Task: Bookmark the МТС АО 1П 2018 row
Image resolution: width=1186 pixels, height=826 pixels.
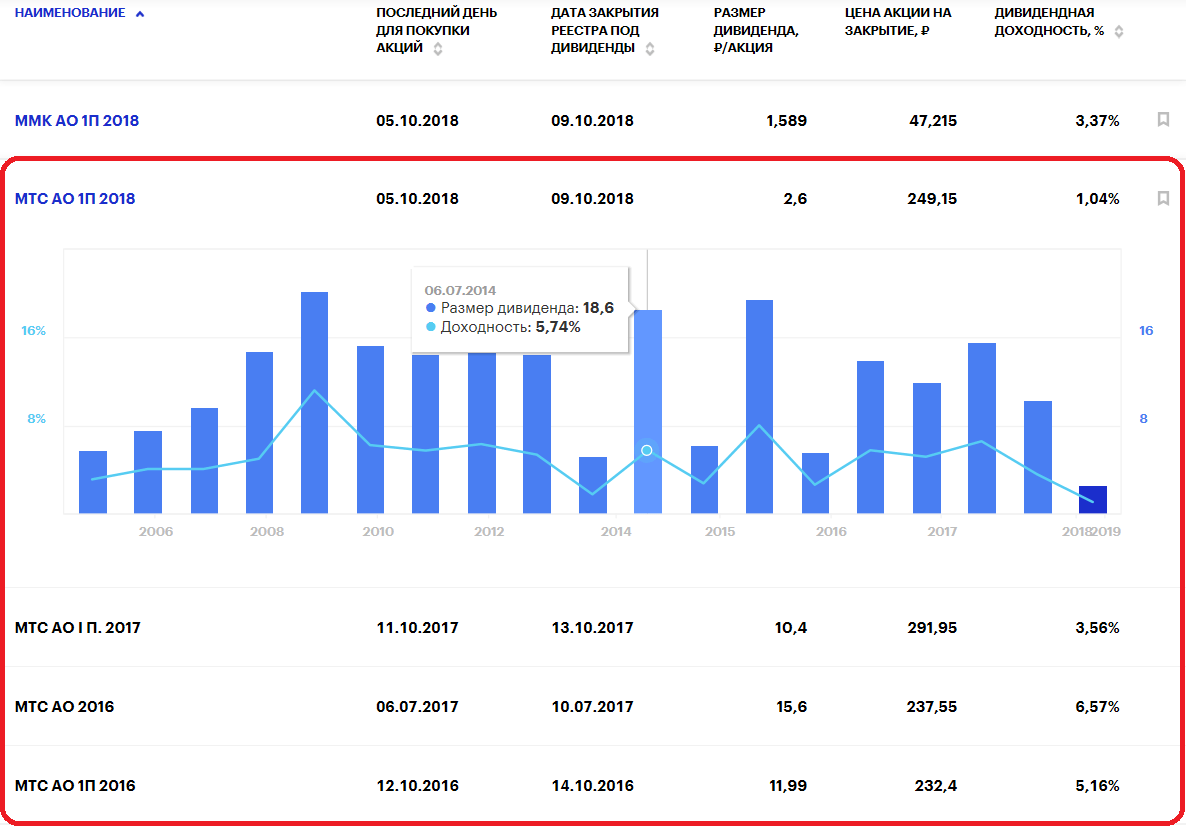Action: point(1163,198)
